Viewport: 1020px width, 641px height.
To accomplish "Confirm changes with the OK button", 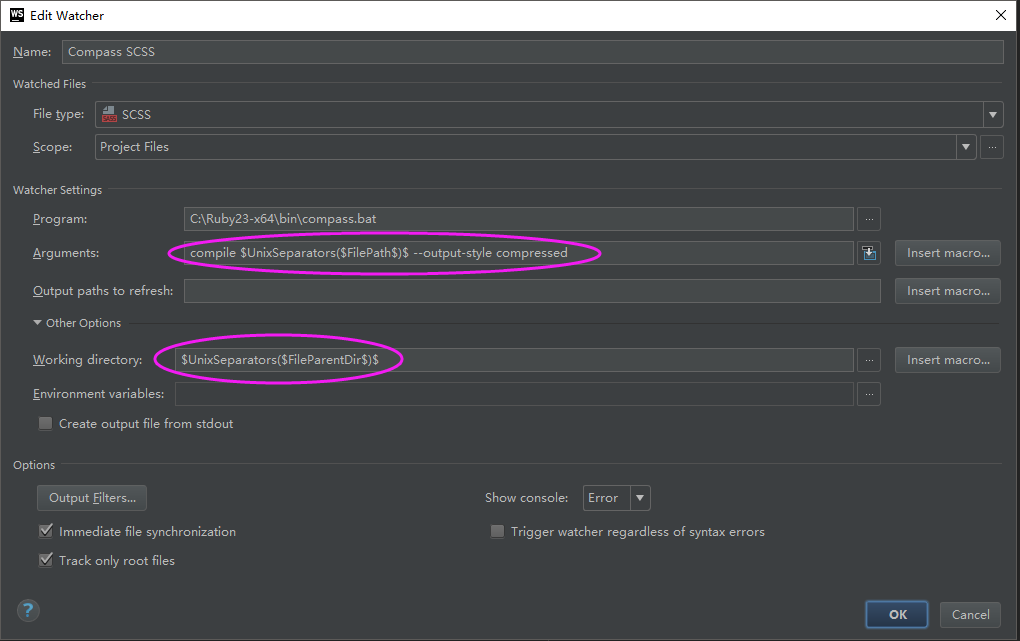I will pyautogui.click(x=896, y=614).
